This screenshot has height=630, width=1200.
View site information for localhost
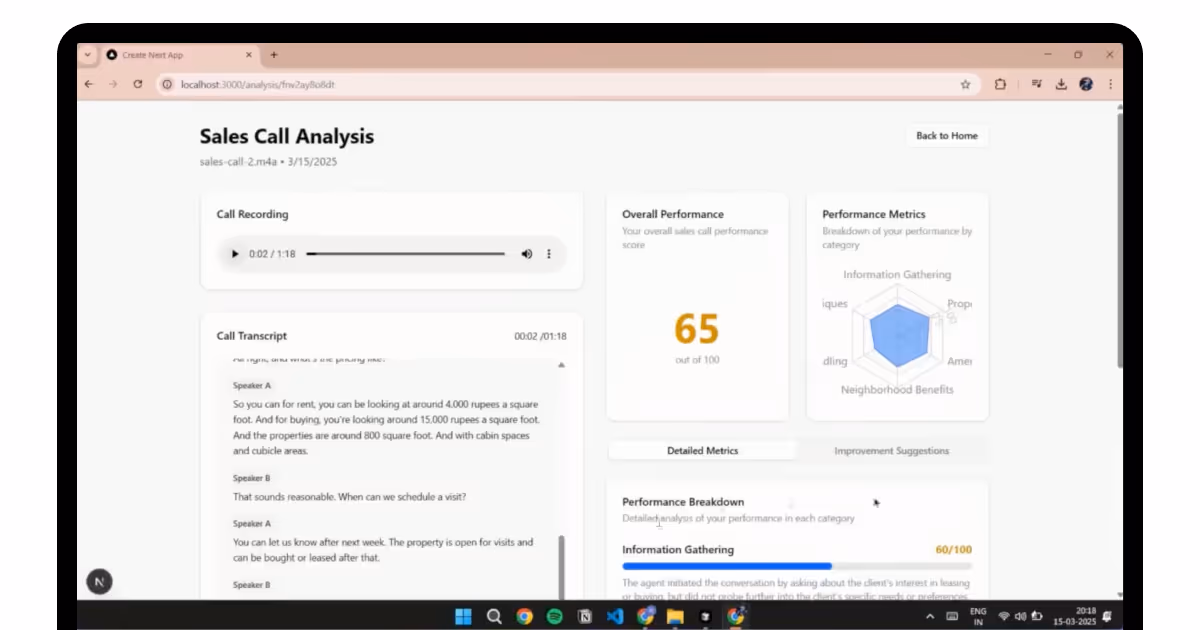coord(167,85)
